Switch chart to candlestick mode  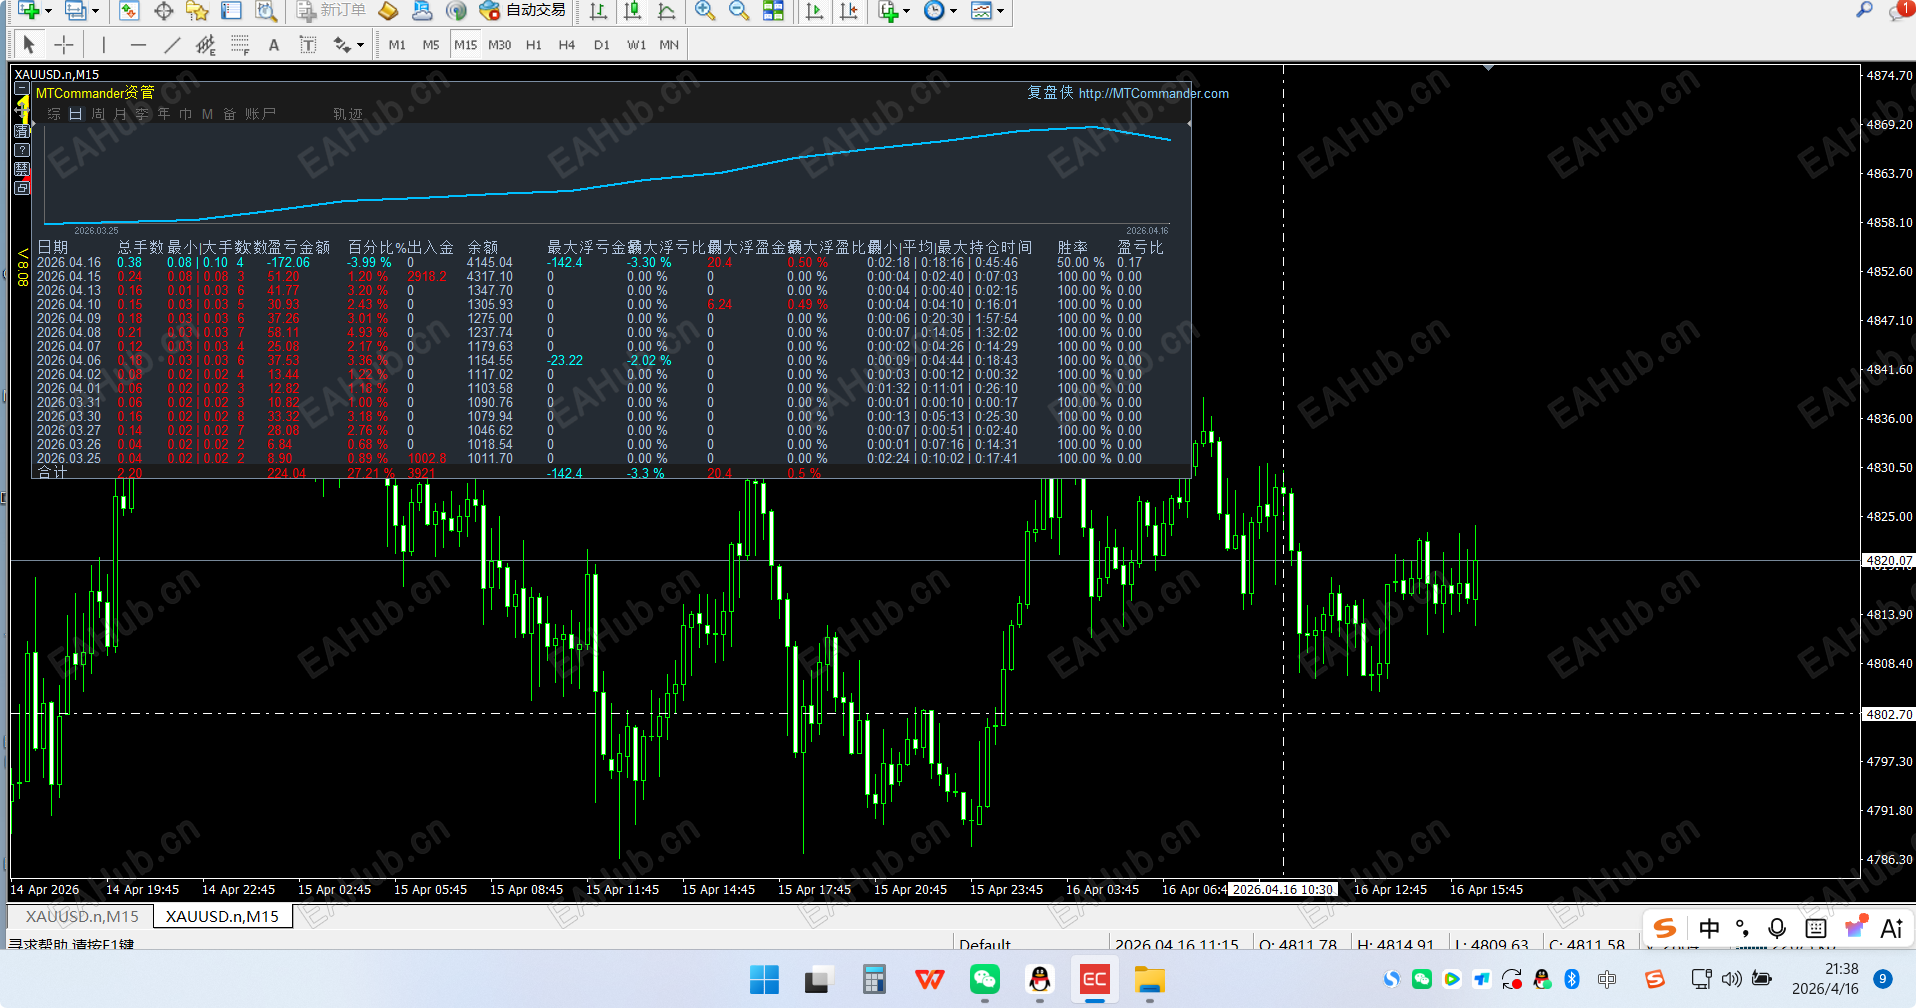click(632, 10)
